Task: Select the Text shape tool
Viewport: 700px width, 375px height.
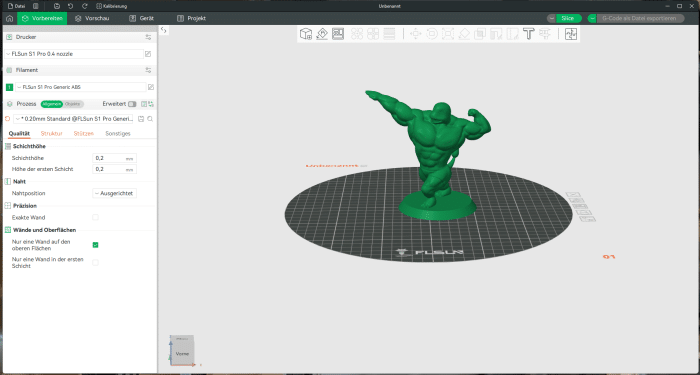Action: pyautogui.click(x=529, y=34)
